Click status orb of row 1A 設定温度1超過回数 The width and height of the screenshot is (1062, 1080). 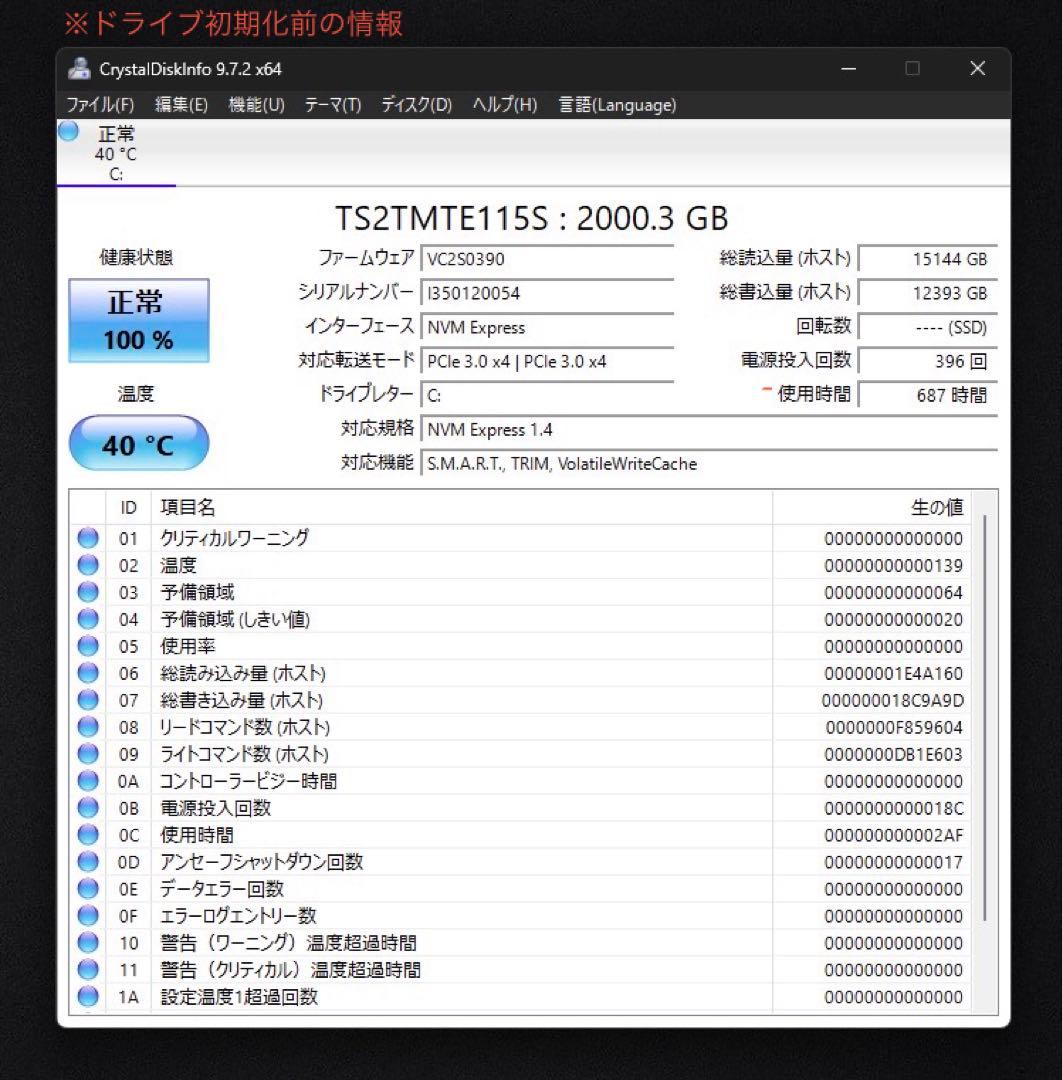[x=88, y=996]
